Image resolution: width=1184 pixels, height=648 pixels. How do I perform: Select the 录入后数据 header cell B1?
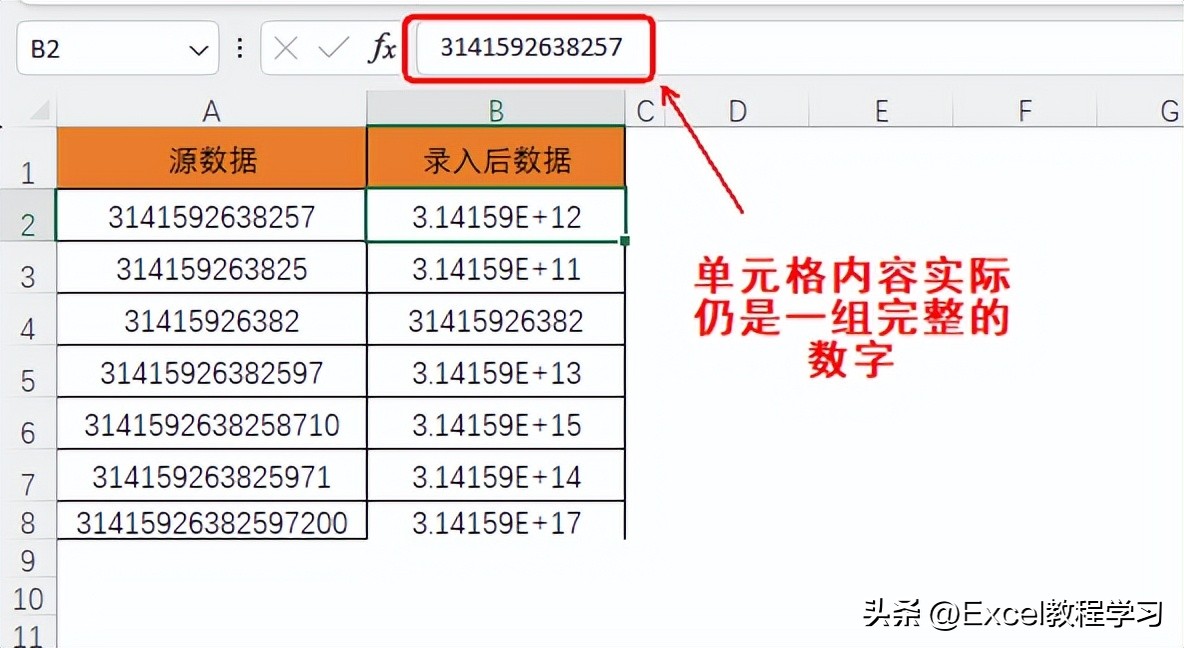496,158
